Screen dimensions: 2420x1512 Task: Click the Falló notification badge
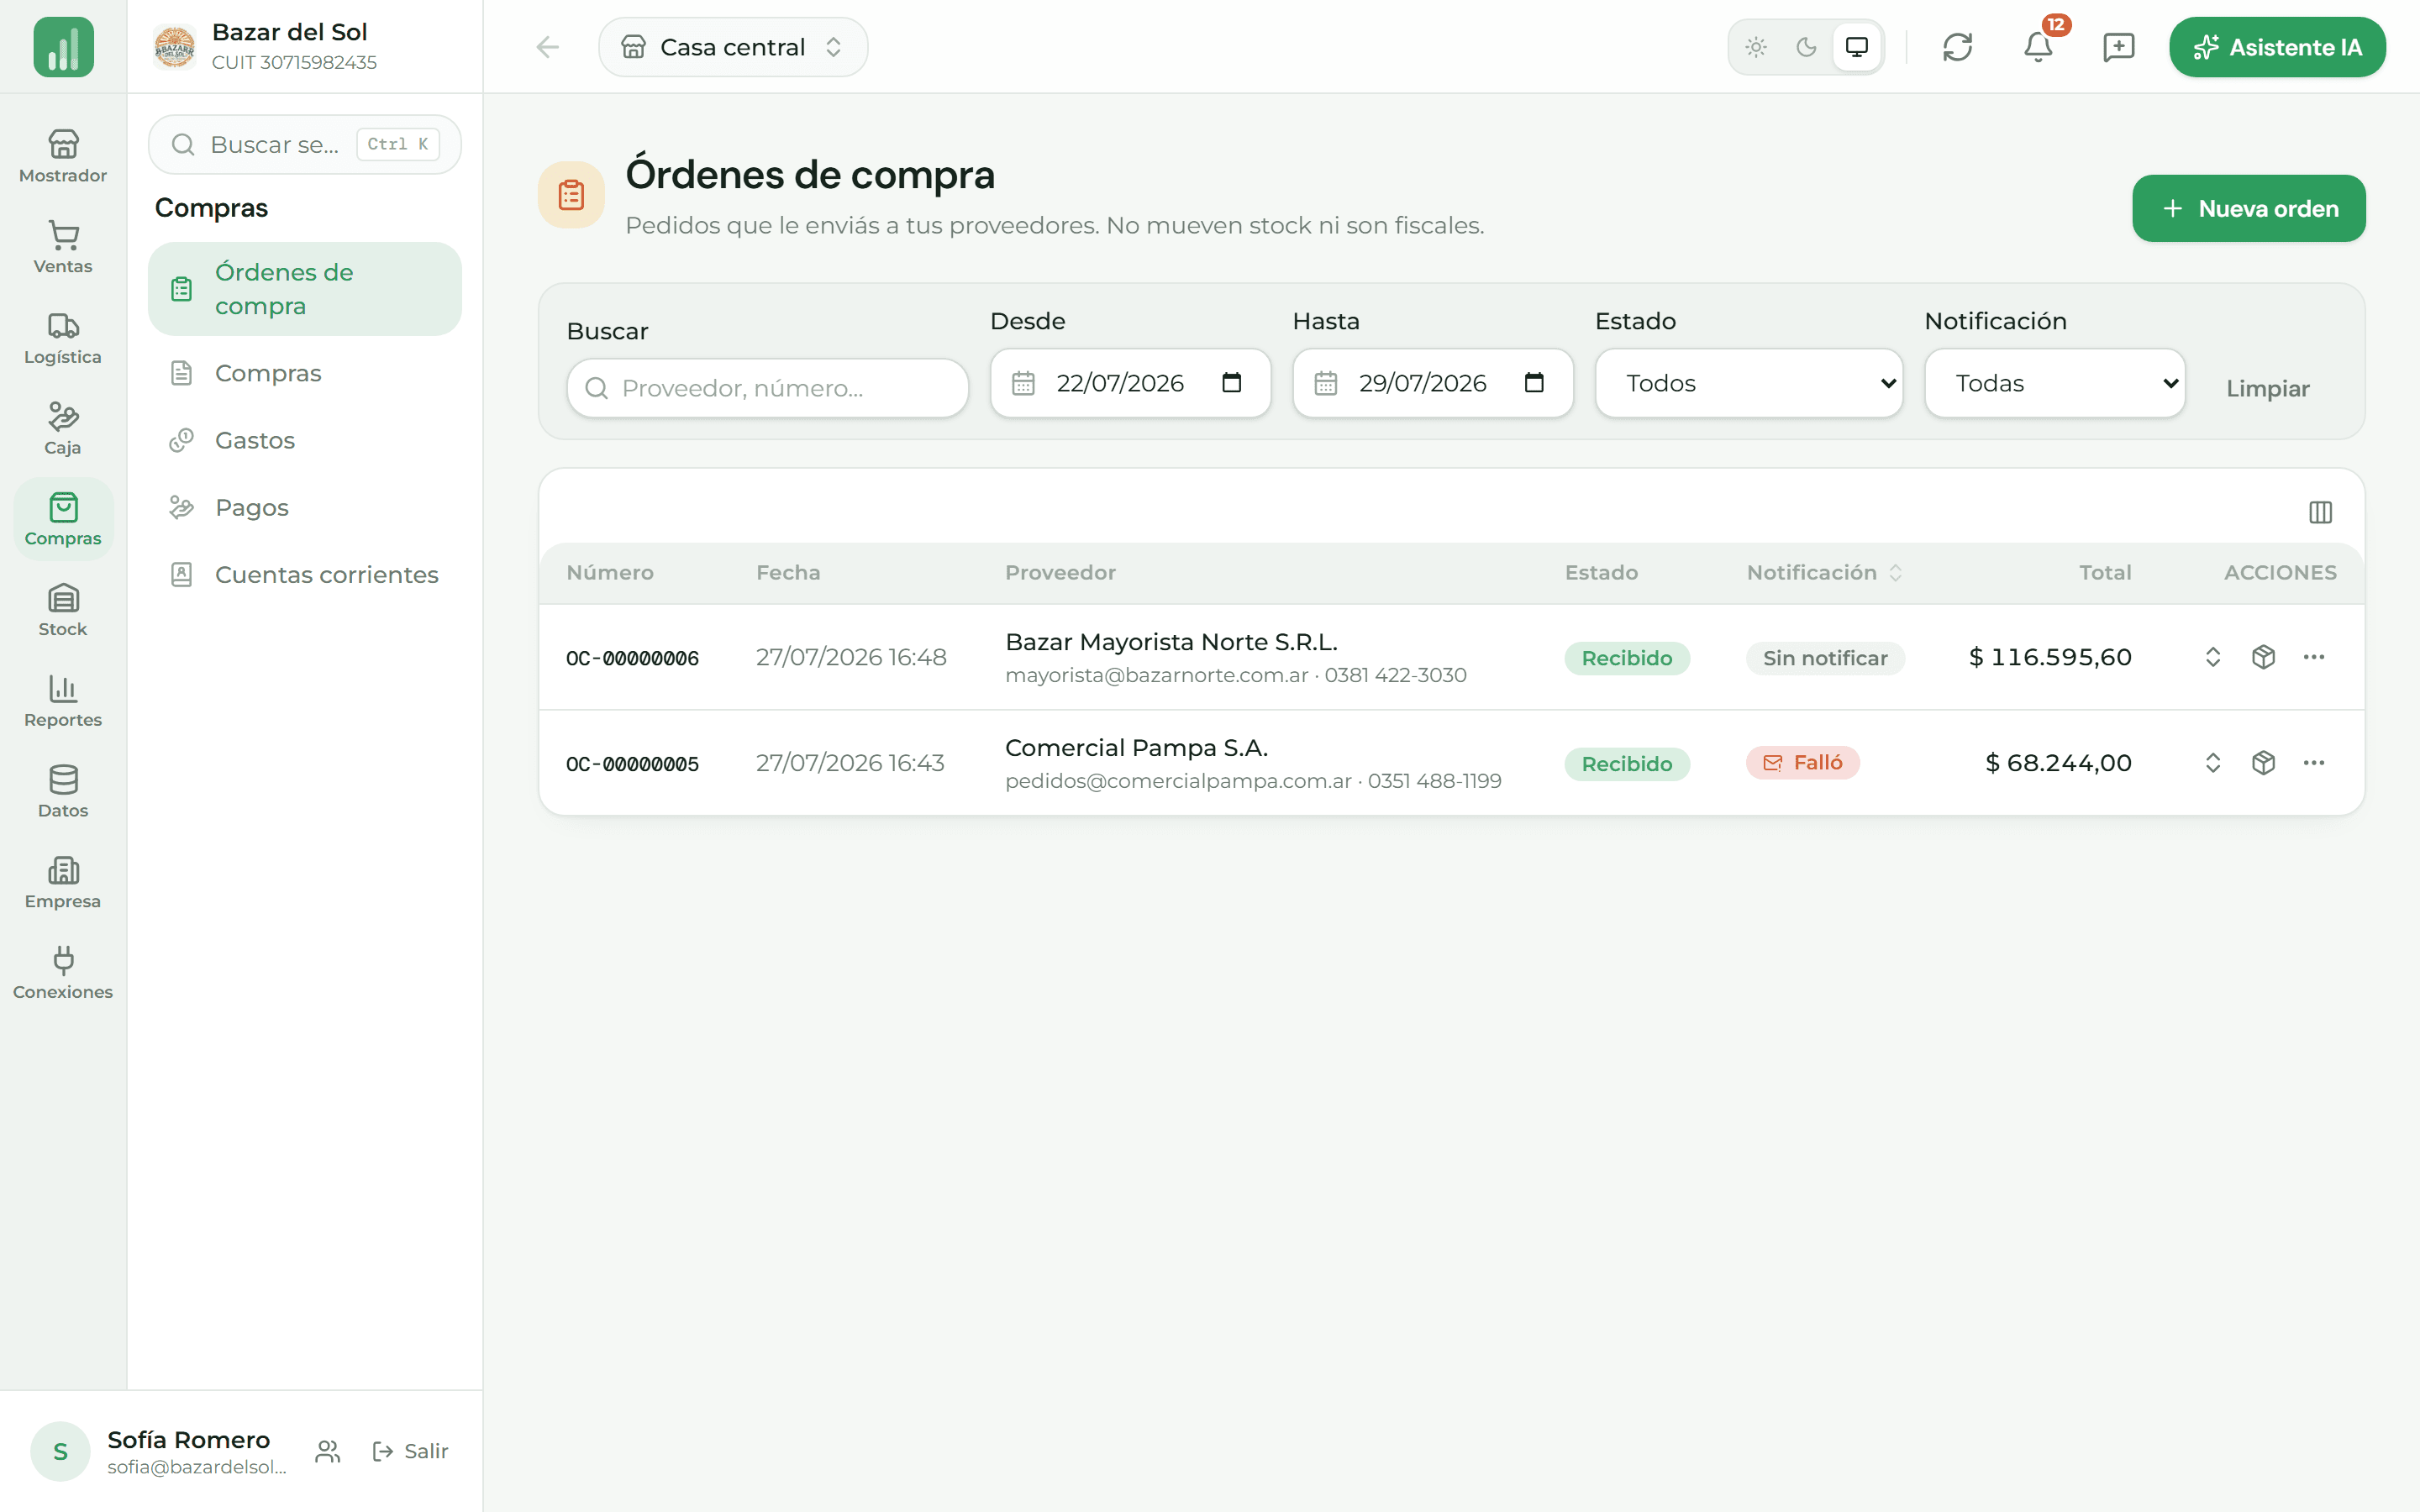tap(1802, 763)
